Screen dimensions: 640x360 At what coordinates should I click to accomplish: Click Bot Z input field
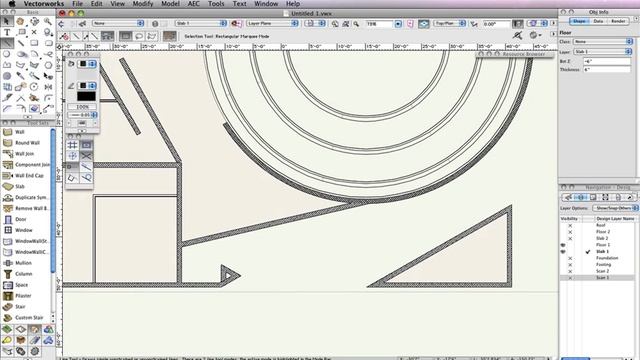point(607,61)
